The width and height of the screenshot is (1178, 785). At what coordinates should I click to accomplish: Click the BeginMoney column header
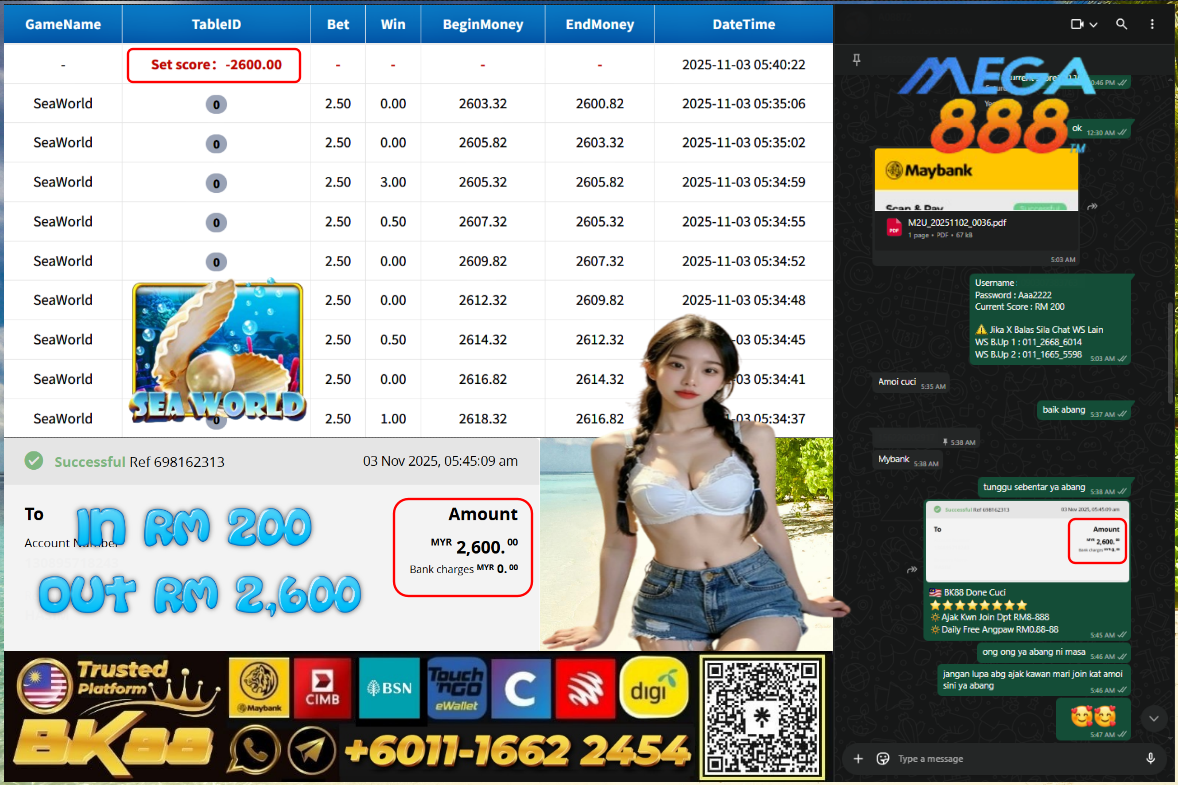click(482, 24)
